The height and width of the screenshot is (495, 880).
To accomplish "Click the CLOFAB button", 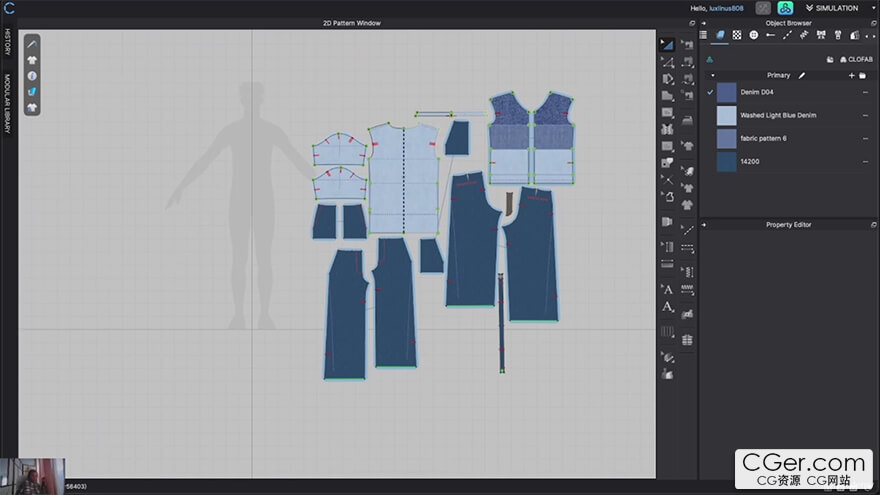I will click(854, 59).
